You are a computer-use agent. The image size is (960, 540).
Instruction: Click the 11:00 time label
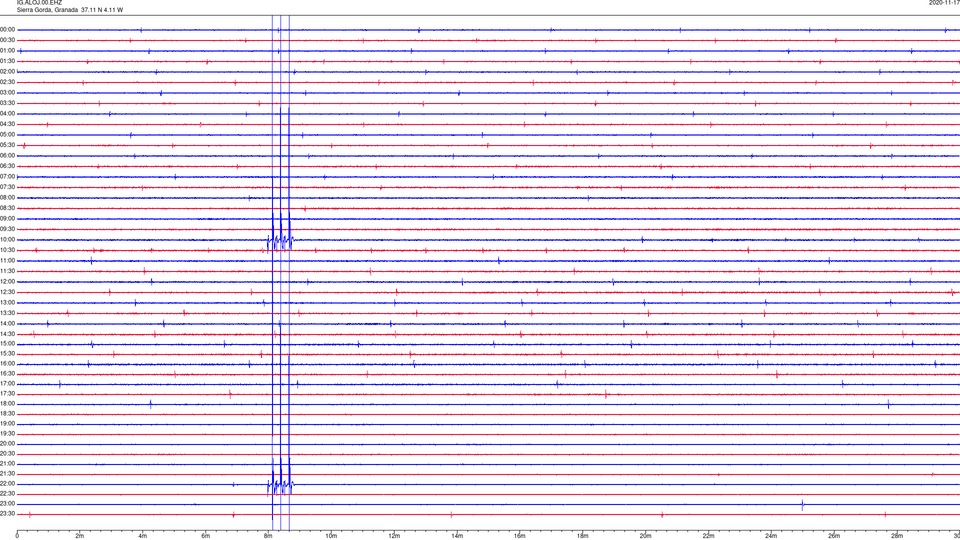click(7, 260)
